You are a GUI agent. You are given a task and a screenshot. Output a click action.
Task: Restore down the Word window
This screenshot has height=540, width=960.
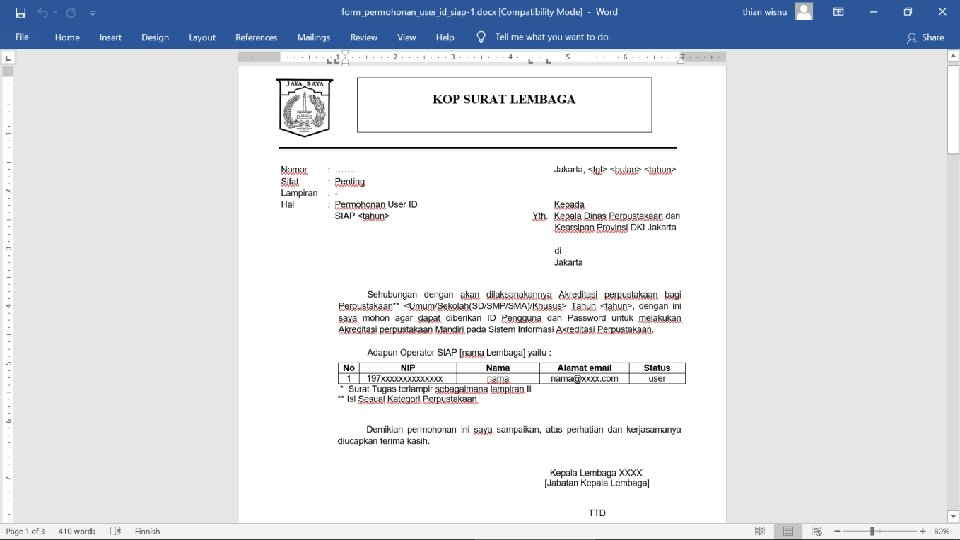point(907,12)
